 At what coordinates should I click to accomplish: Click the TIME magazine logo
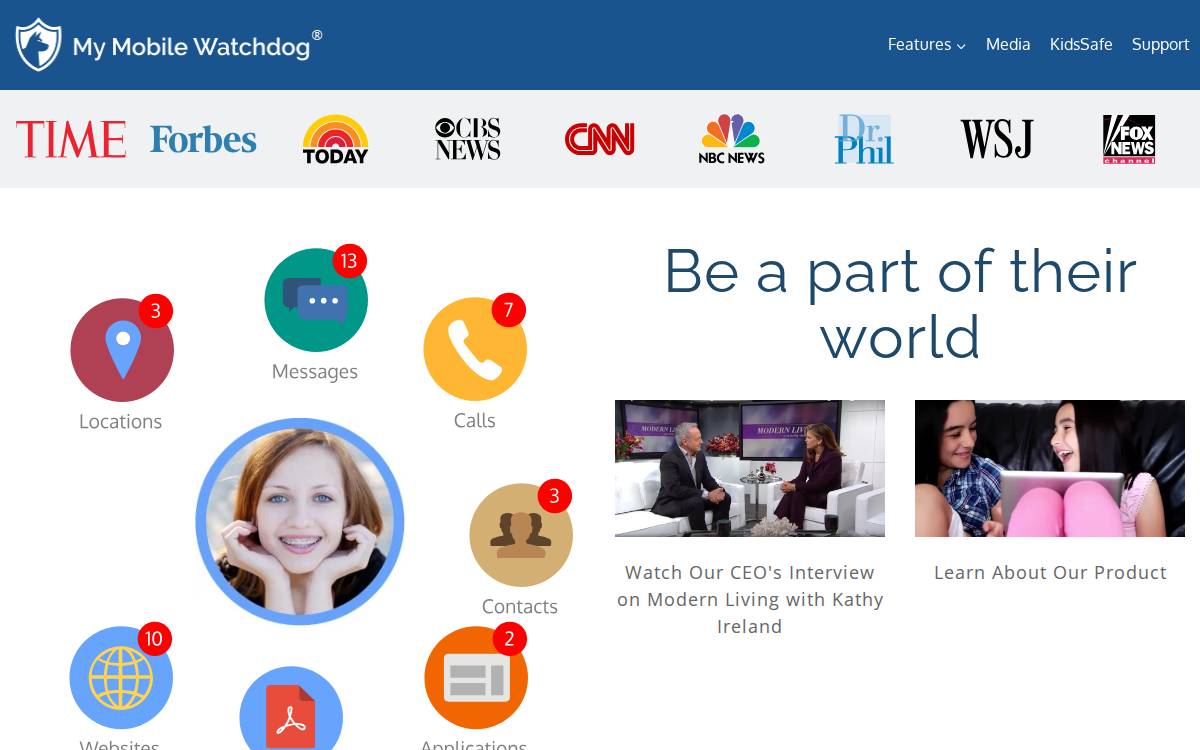pos(71,139)
